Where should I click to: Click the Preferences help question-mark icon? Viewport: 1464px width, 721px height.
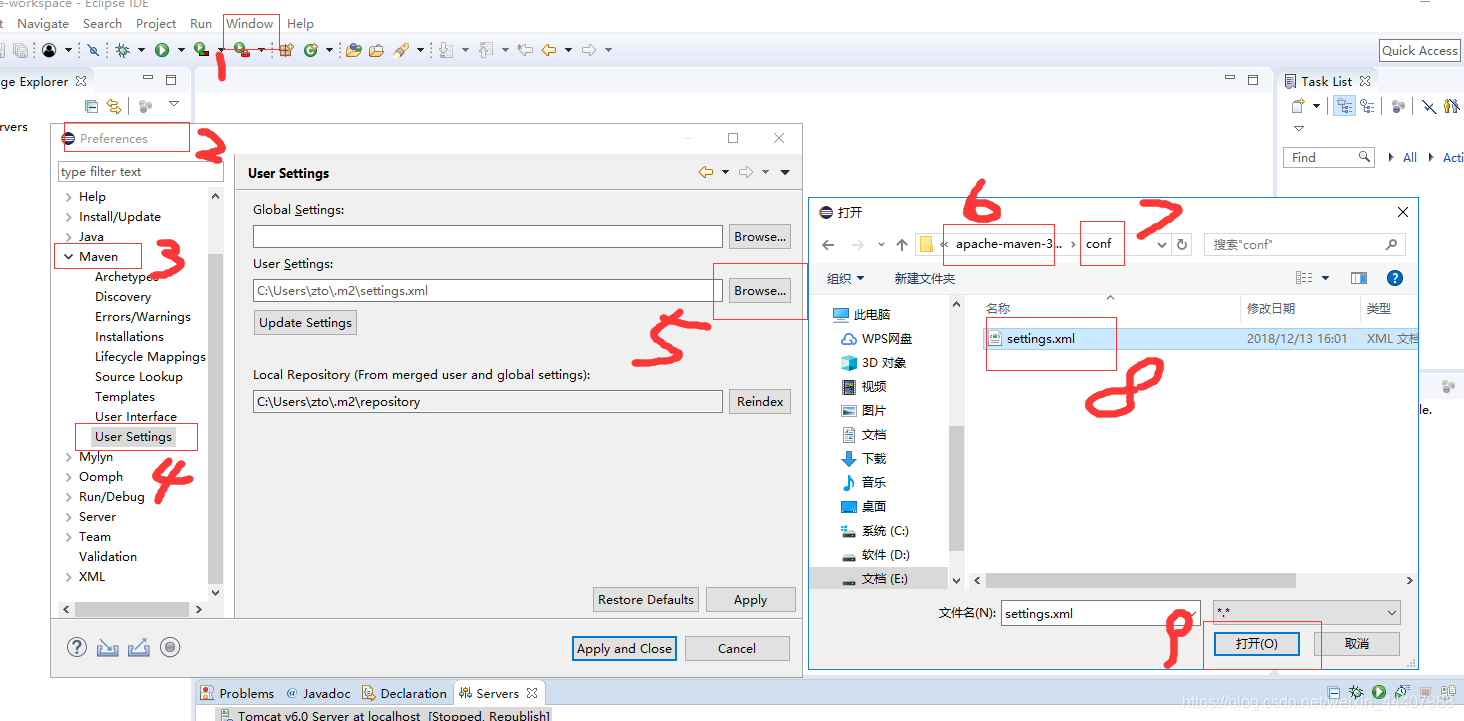77,647
